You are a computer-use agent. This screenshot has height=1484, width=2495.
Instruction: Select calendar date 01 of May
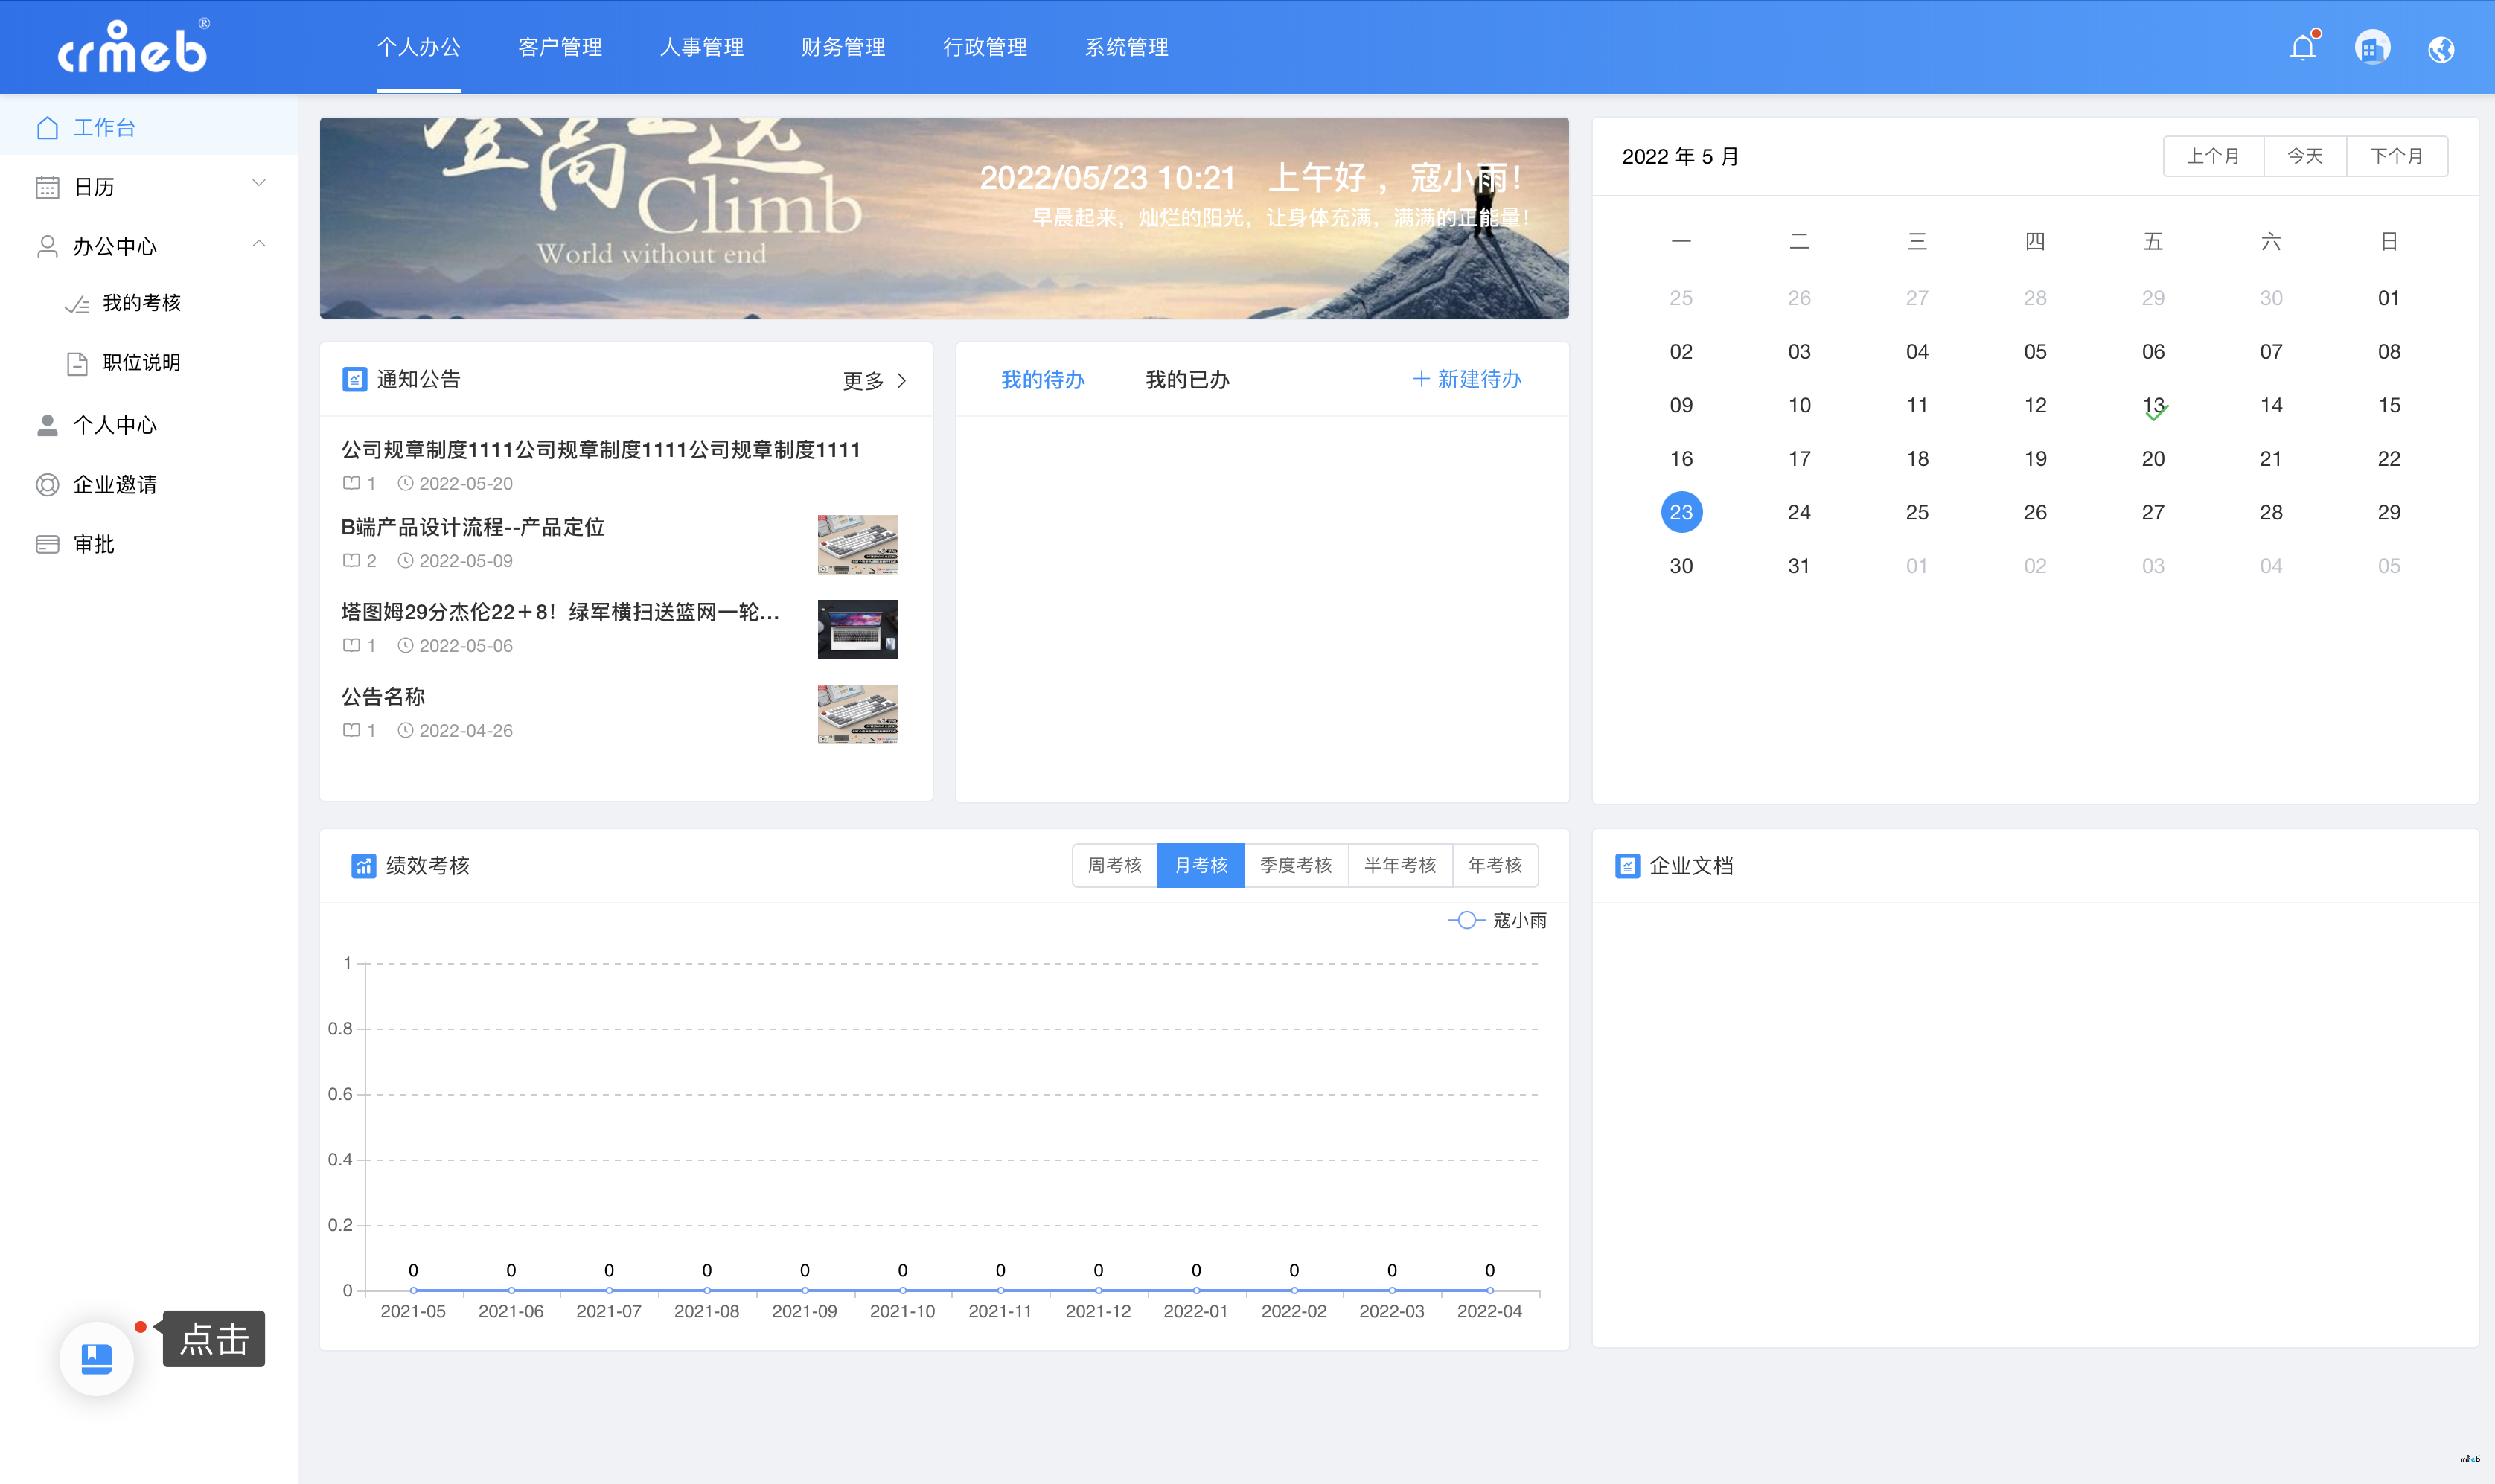(x=2389, y=298)
